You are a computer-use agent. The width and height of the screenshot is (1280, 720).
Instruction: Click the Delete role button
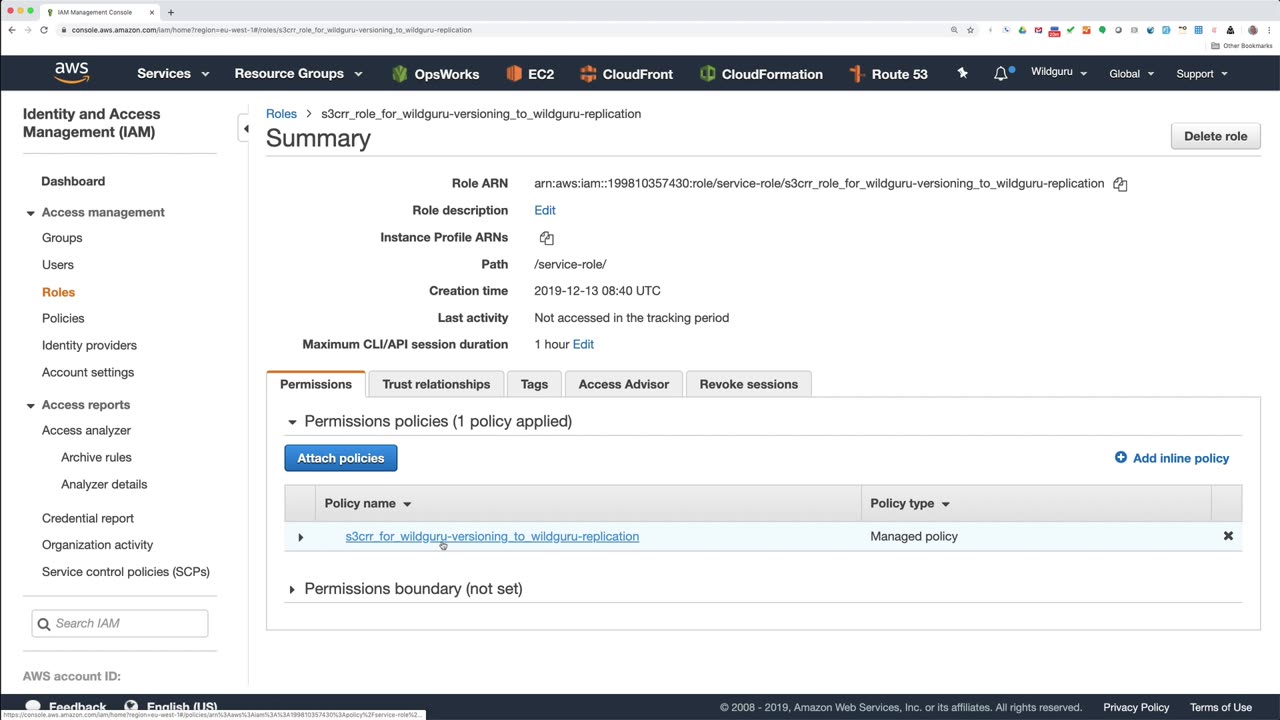1216,136
